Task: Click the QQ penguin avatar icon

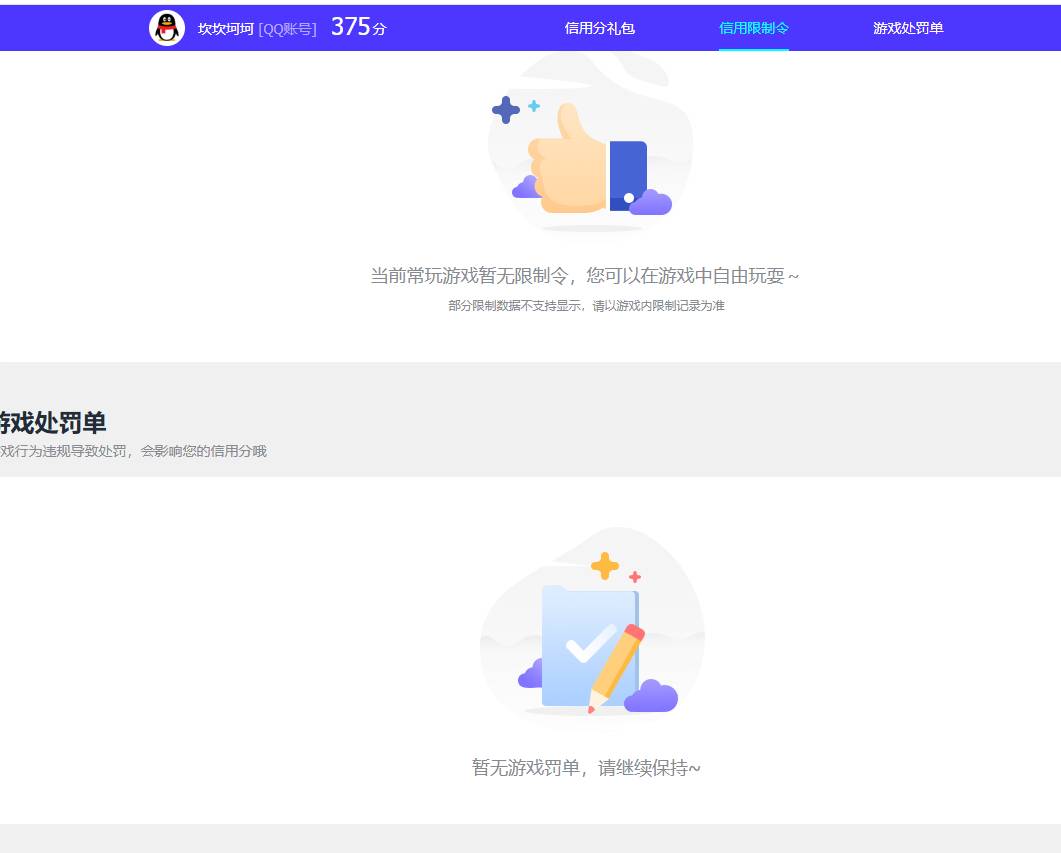Action: tap(166, 27)
